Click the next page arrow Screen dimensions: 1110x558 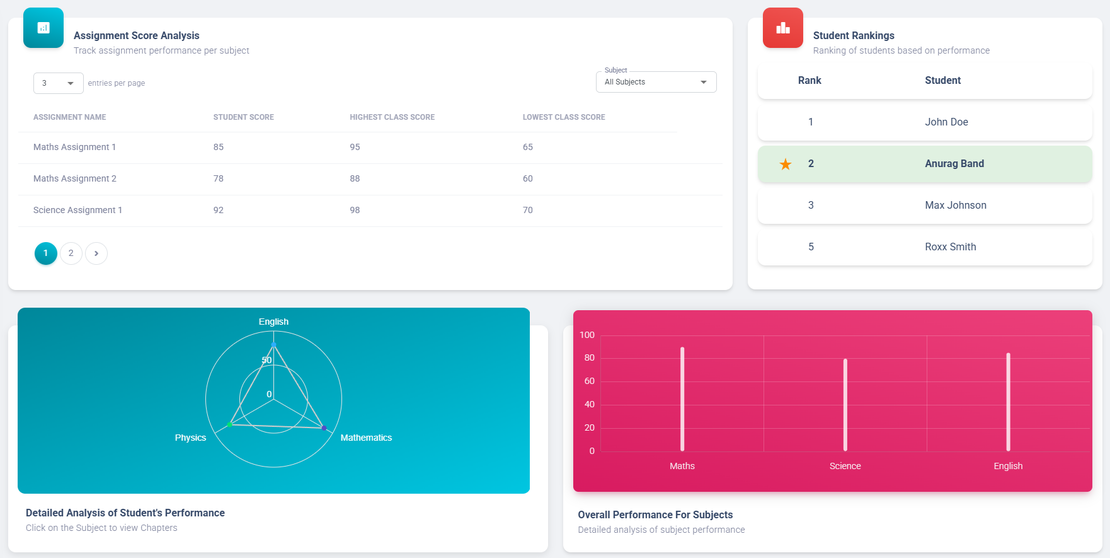coord(96,253)
